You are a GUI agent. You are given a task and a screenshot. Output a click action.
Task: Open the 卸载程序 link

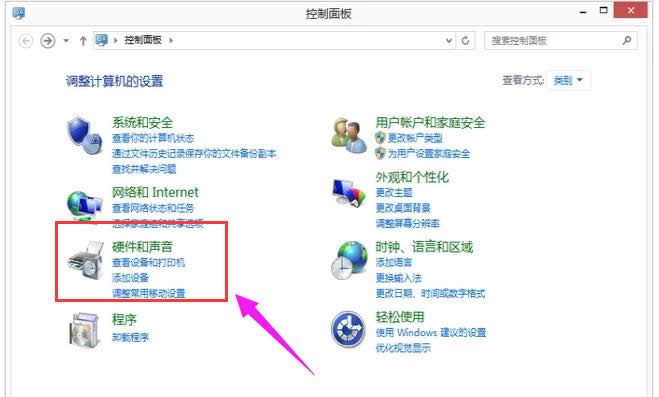130,337
